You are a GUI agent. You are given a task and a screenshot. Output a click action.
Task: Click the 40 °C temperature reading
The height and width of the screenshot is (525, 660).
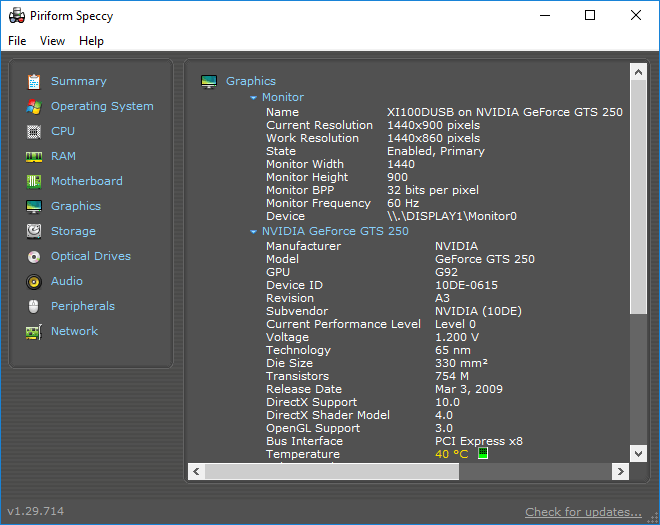click(x=451, y=454)
